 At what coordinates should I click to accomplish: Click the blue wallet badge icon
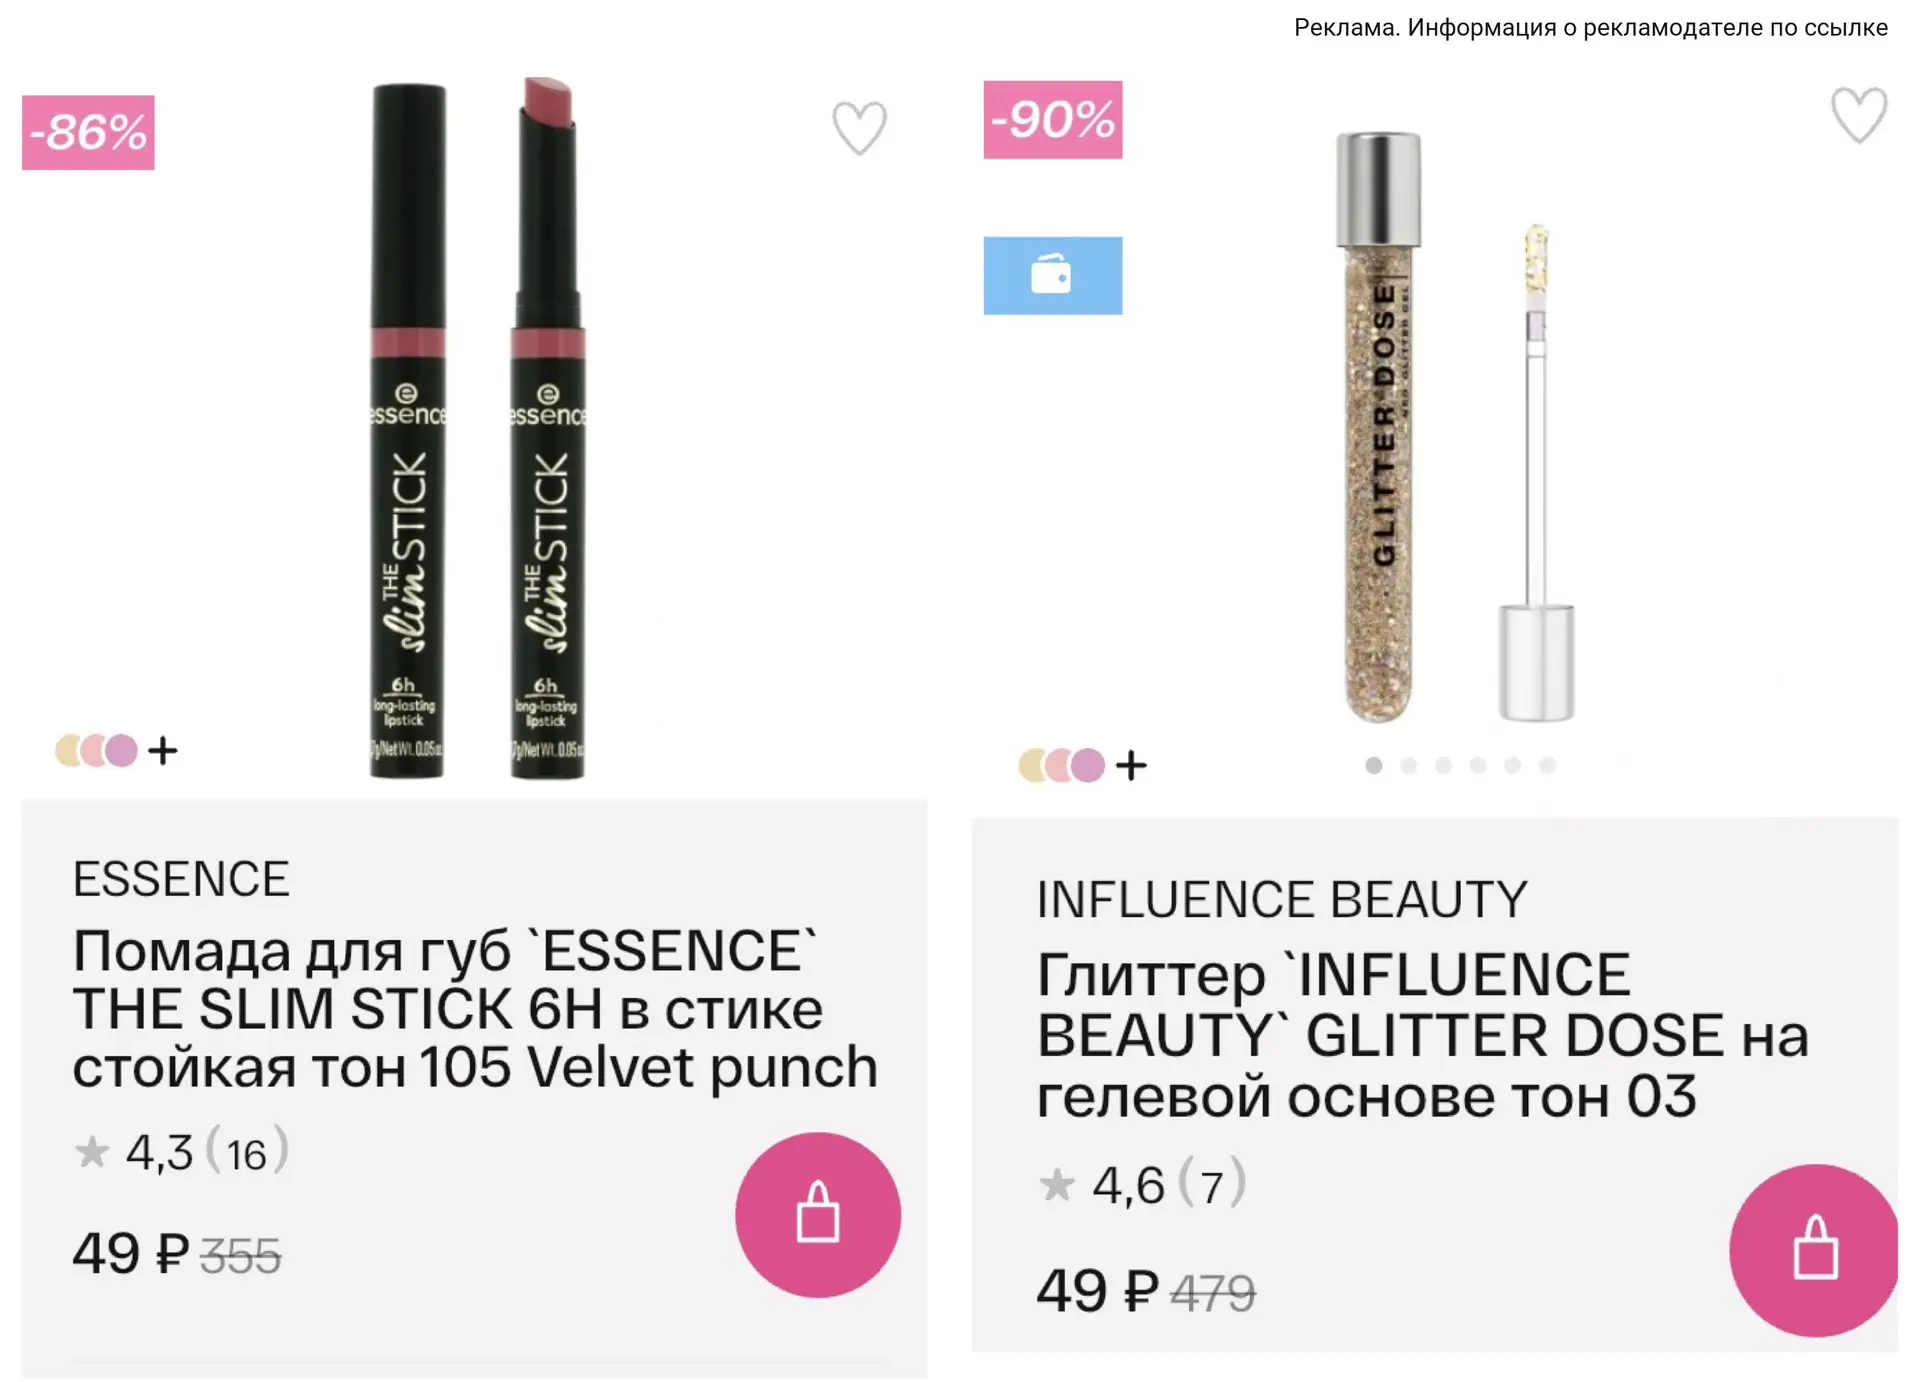(1052, 275)
